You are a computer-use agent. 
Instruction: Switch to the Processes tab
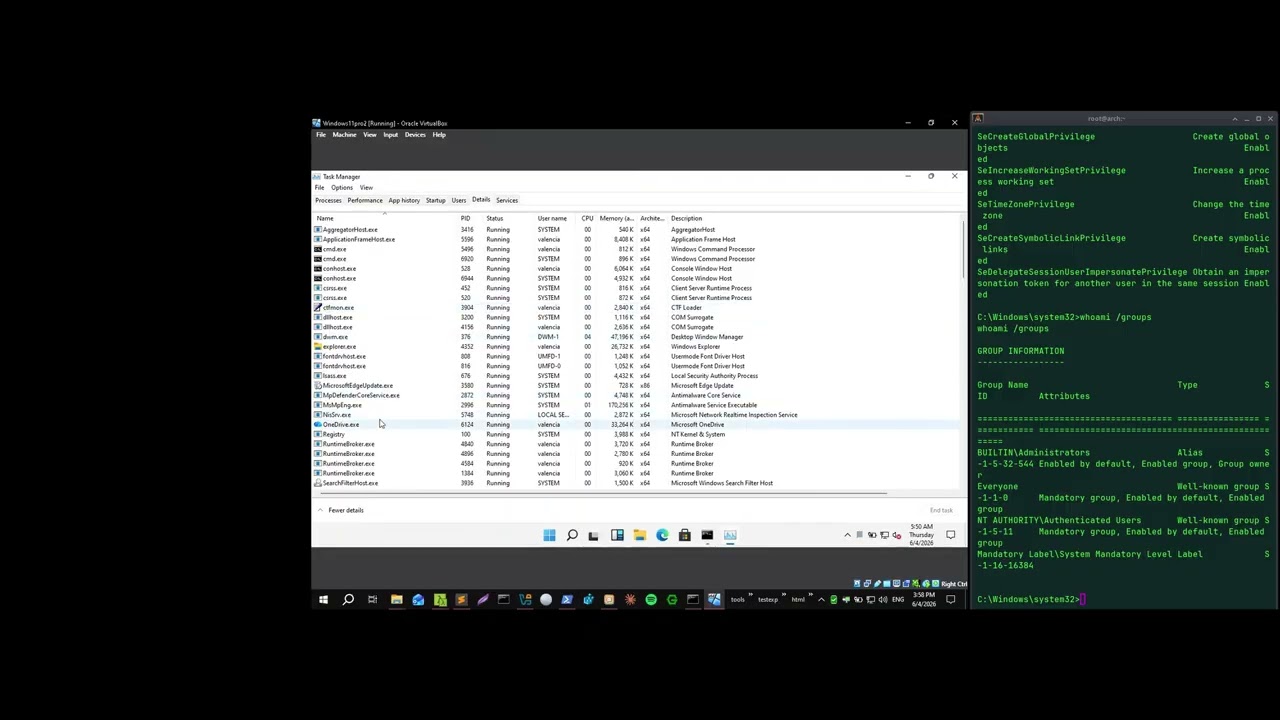[x=328, y=200]
